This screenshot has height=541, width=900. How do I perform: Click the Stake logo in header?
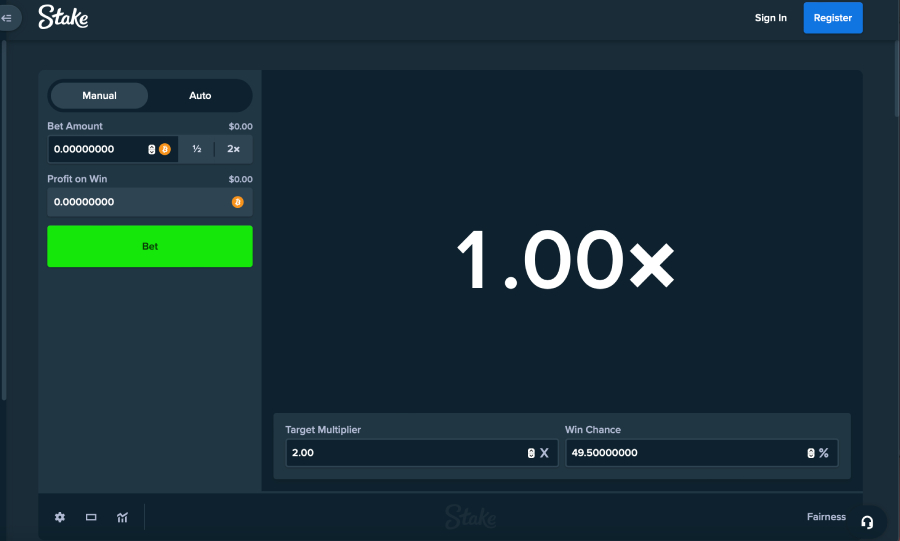(63, 17)
